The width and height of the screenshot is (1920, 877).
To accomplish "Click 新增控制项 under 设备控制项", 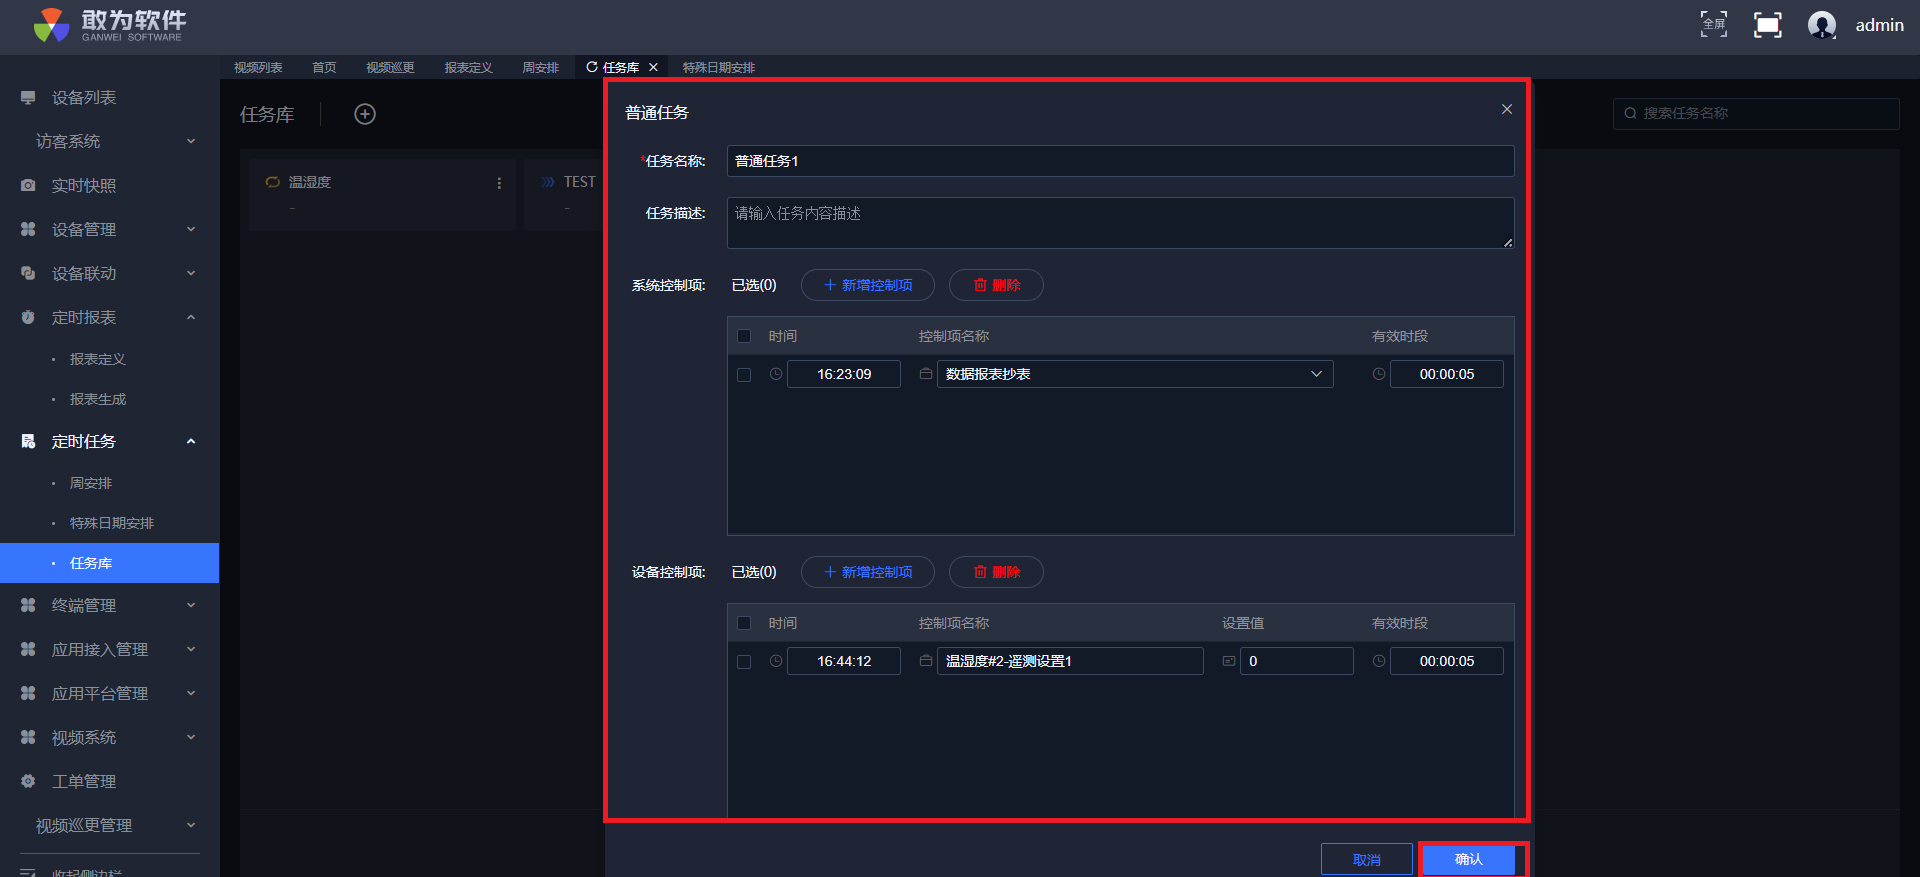I will tap(867, 572).
